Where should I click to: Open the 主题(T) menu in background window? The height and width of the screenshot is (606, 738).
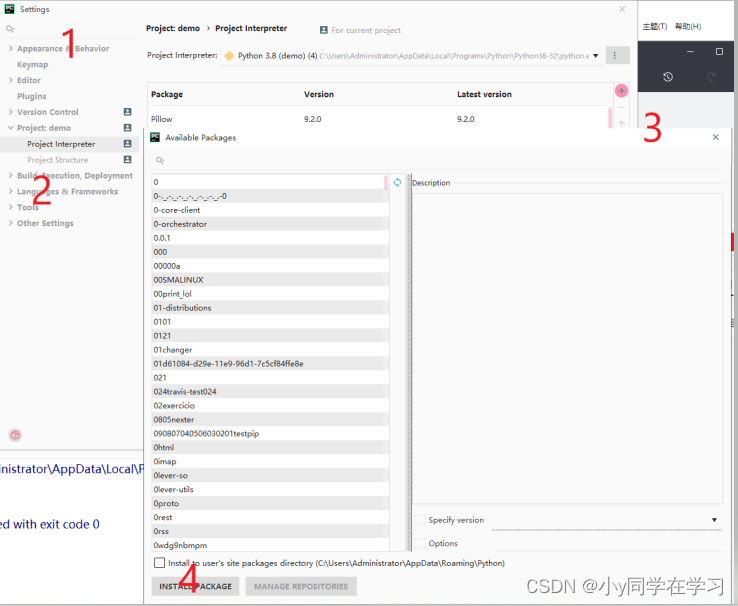pyautogui.click(x=655, y=26)
